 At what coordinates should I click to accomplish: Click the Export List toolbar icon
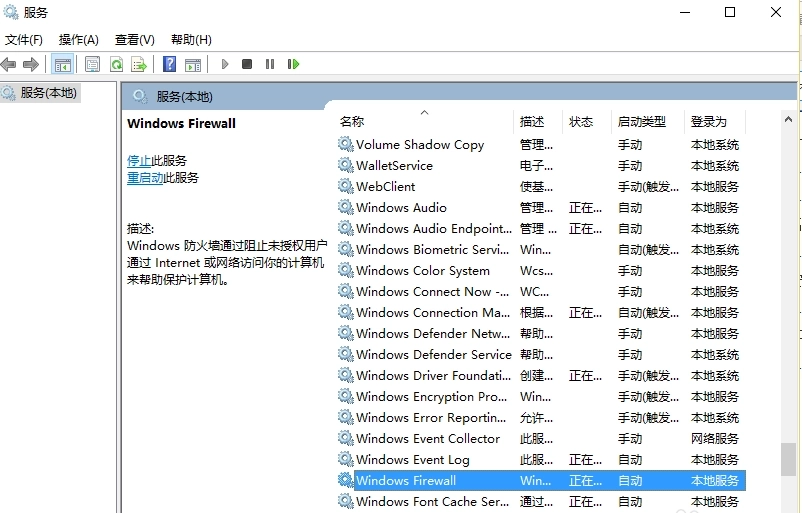(139, 64)
